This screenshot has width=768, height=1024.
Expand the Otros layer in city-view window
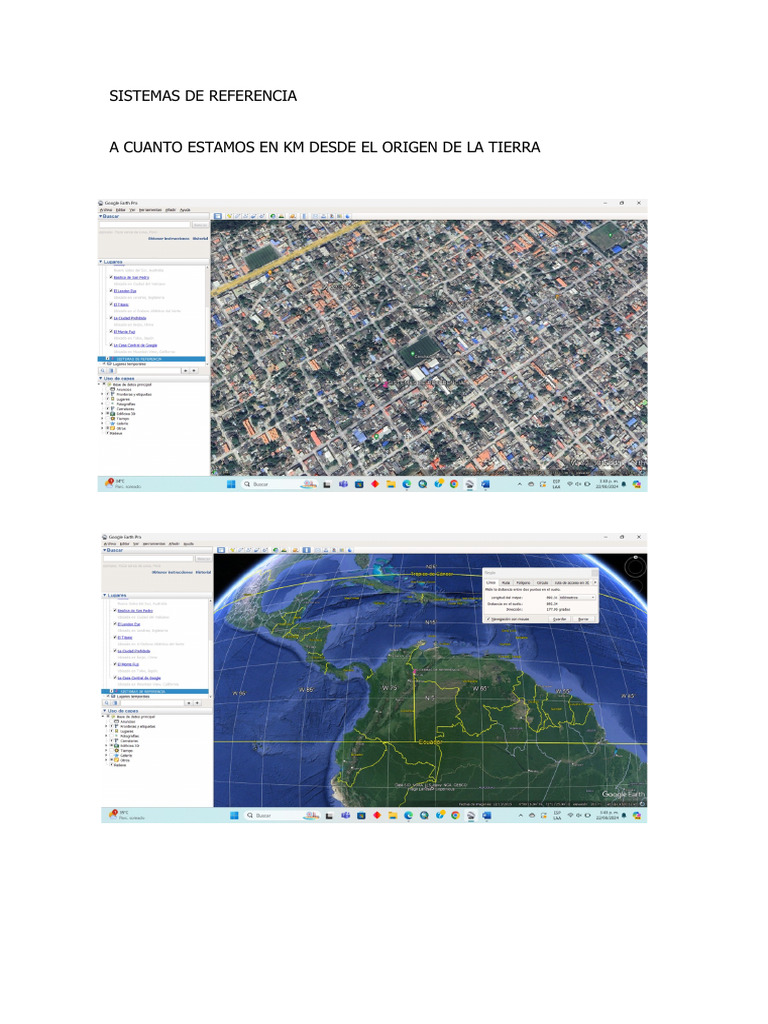[103, 428]
